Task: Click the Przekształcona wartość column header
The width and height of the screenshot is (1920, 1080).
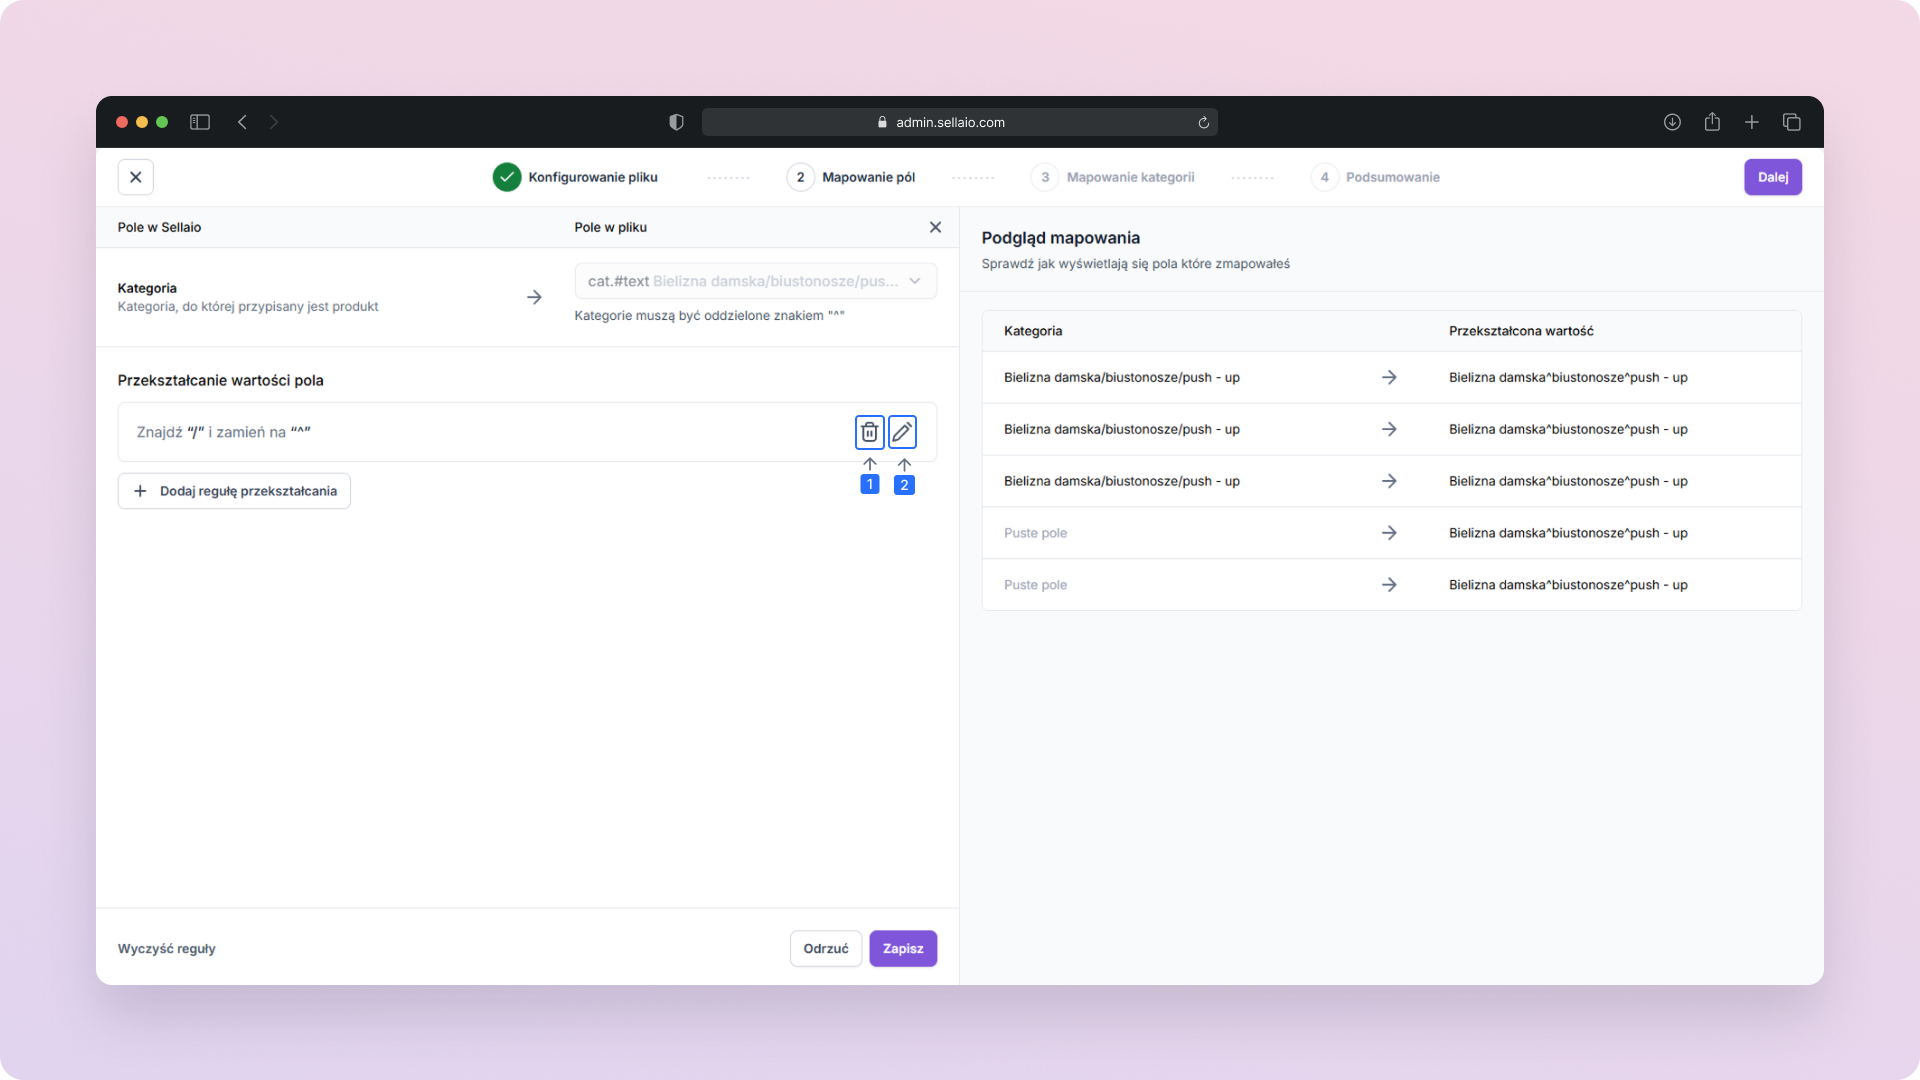Action: coord(1521,331)
